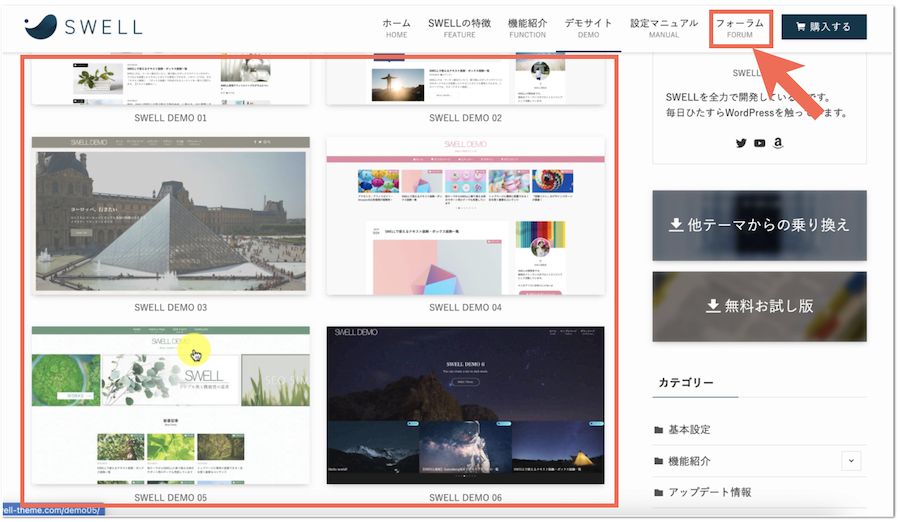Screen dimensions: 900x522
Task: Go to SWELLの特徴 FEATURE page
Action: click(459, 27)
